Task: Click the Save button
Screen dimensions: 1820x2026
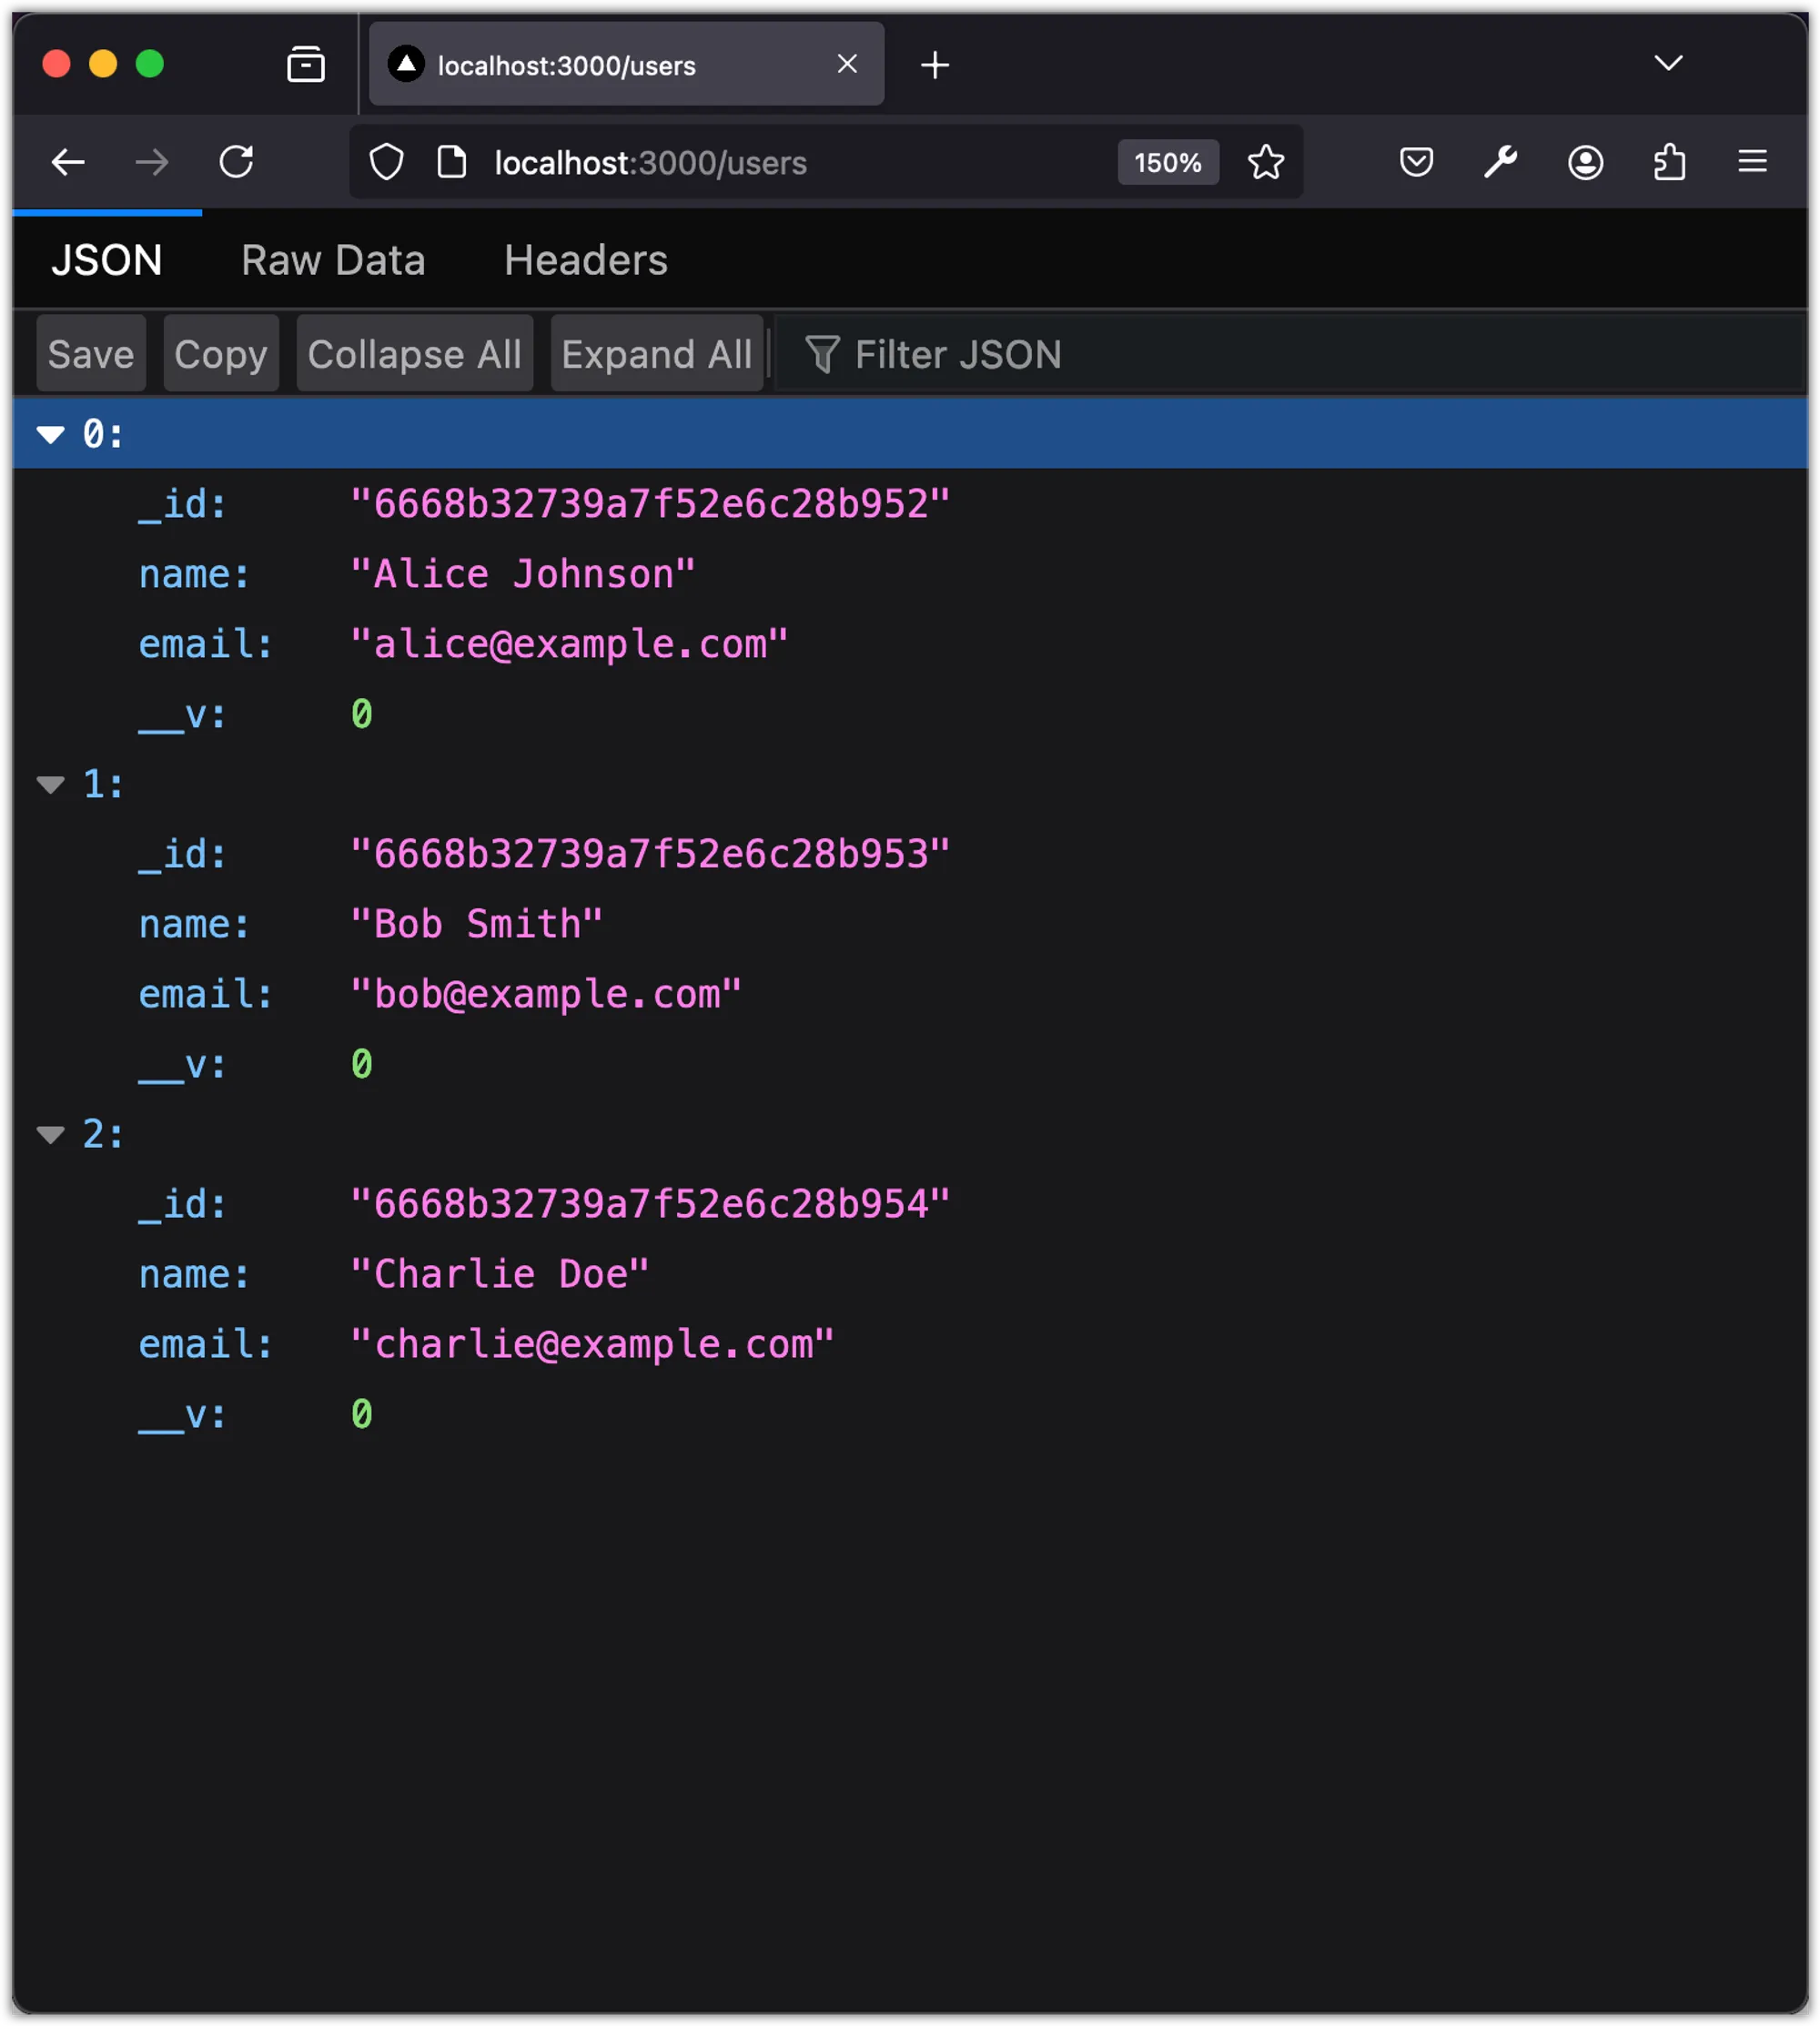Action: pyautogui.click(x=91, y=354)
